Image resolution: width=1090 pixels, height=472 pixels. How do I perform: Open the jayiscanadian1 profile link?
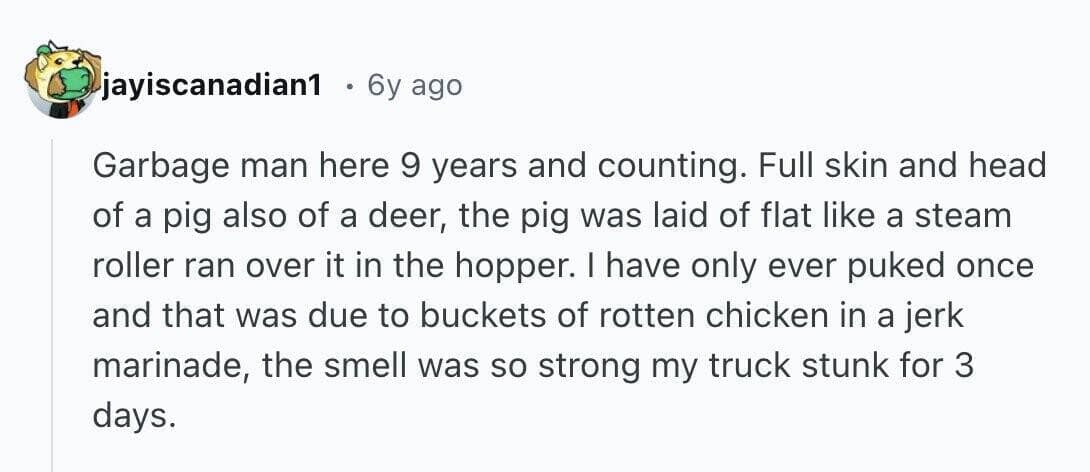pos(211,86)
